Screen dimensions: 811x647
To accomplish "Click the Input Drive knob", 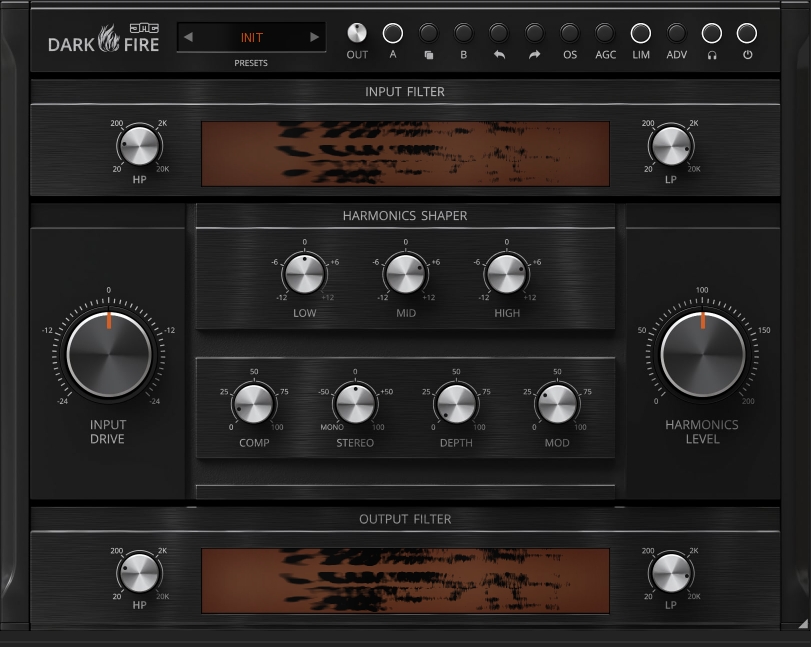I will [x=109, y=354].
